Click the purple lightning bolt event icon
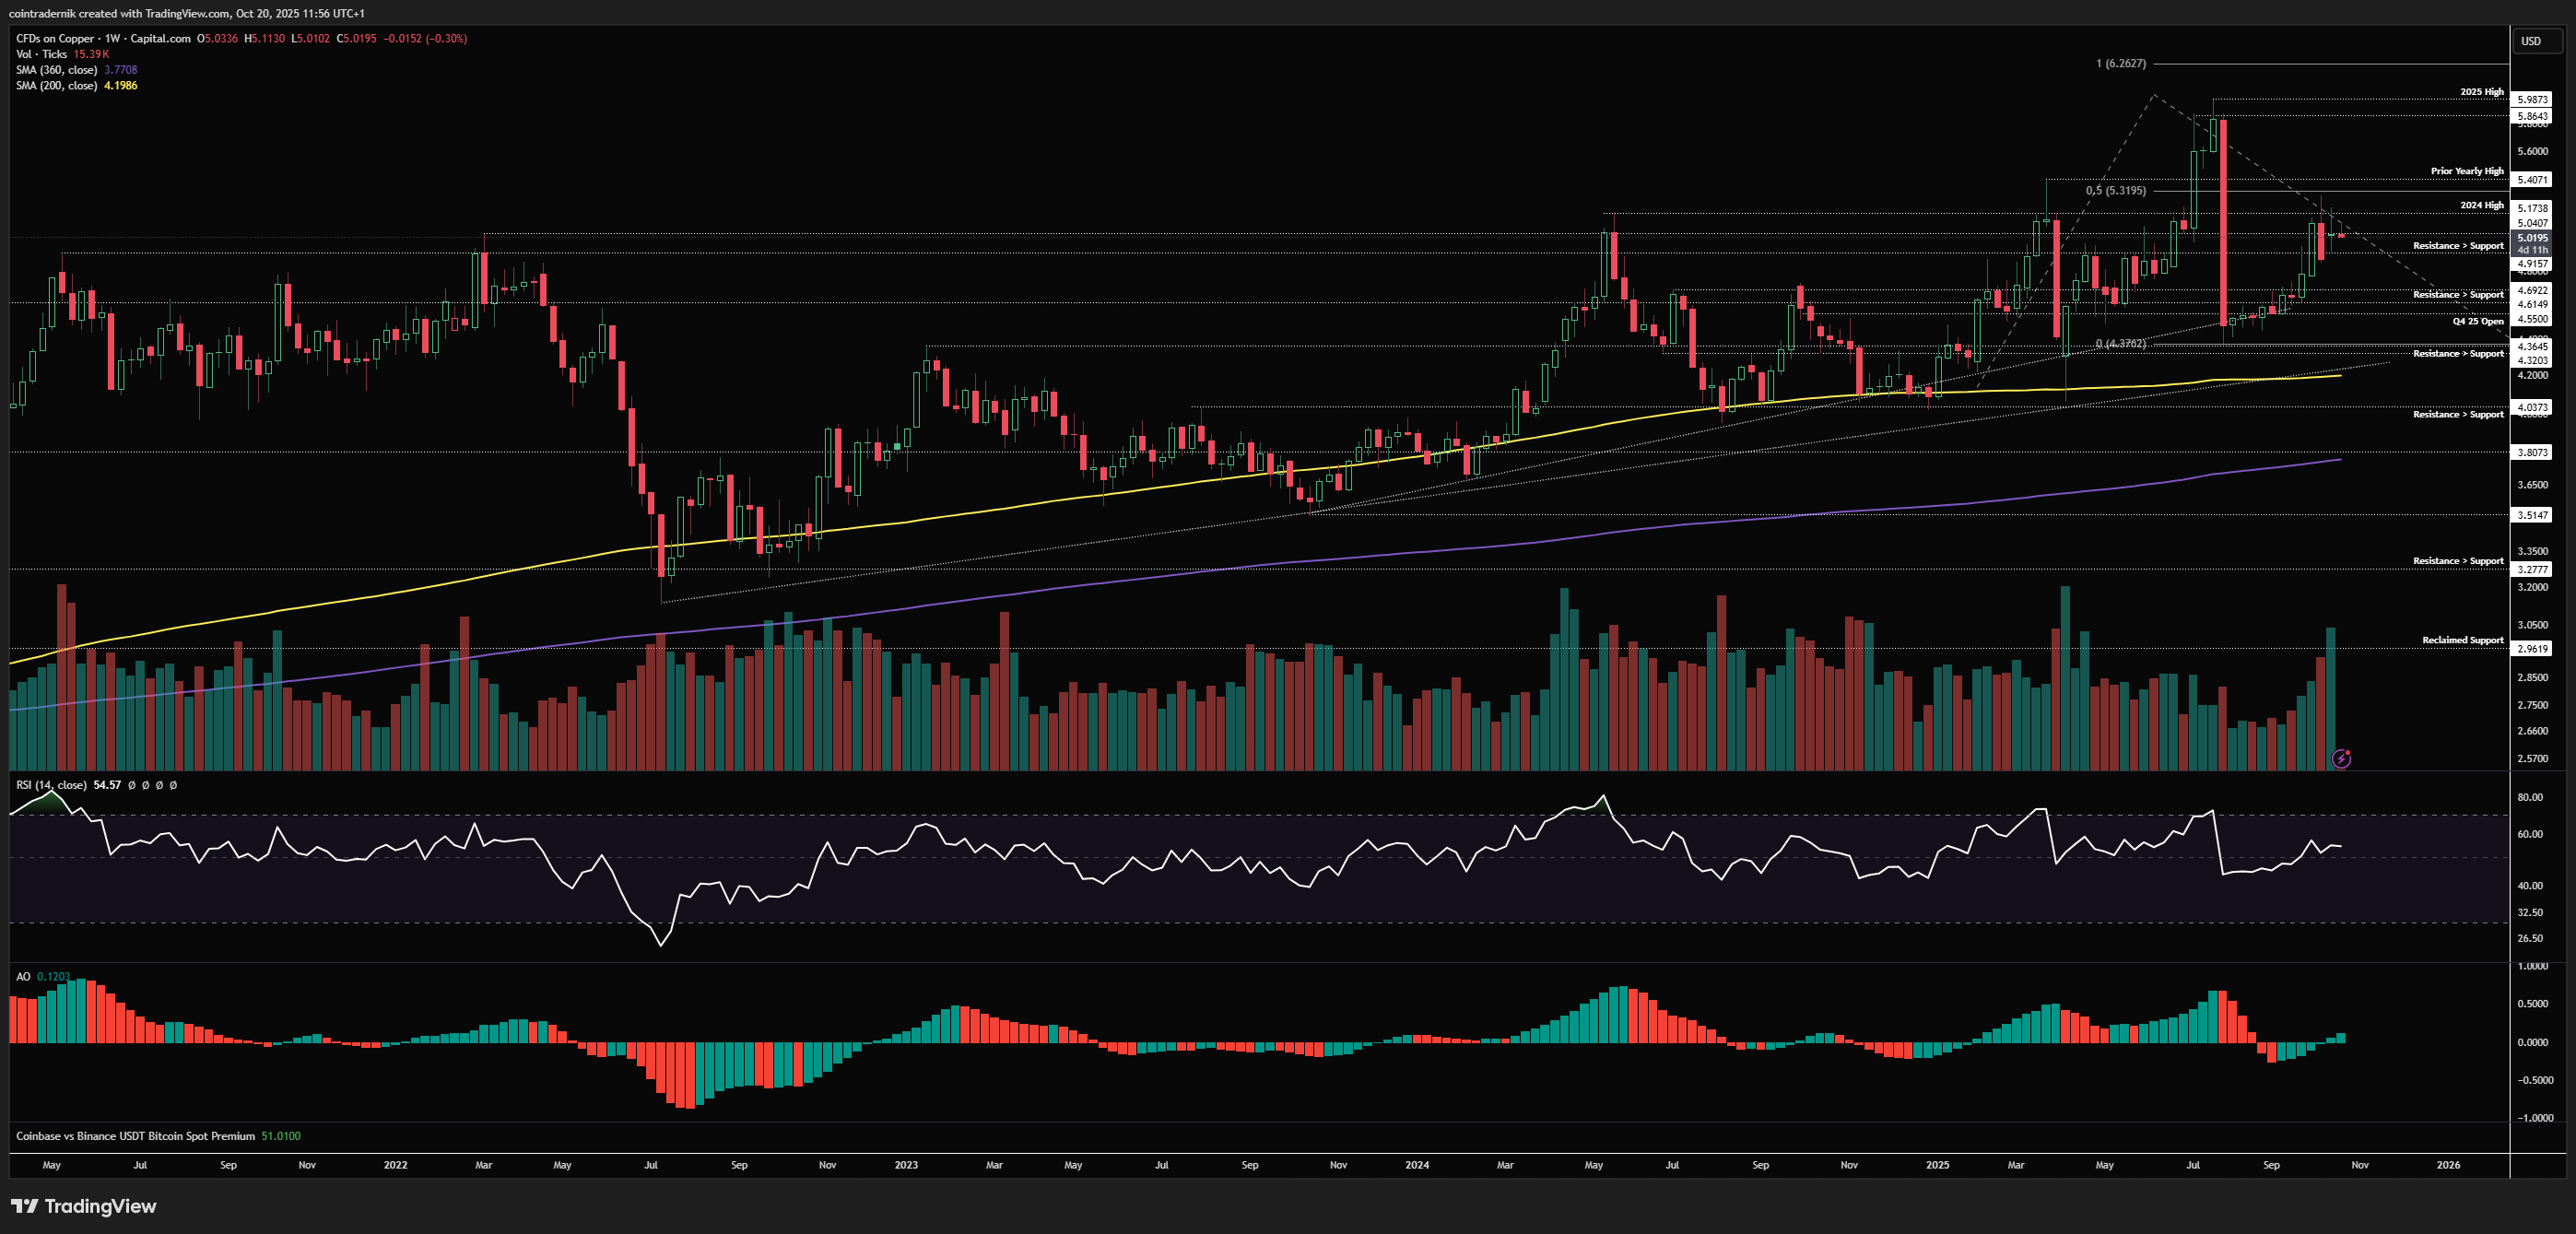 (2341, 759)
